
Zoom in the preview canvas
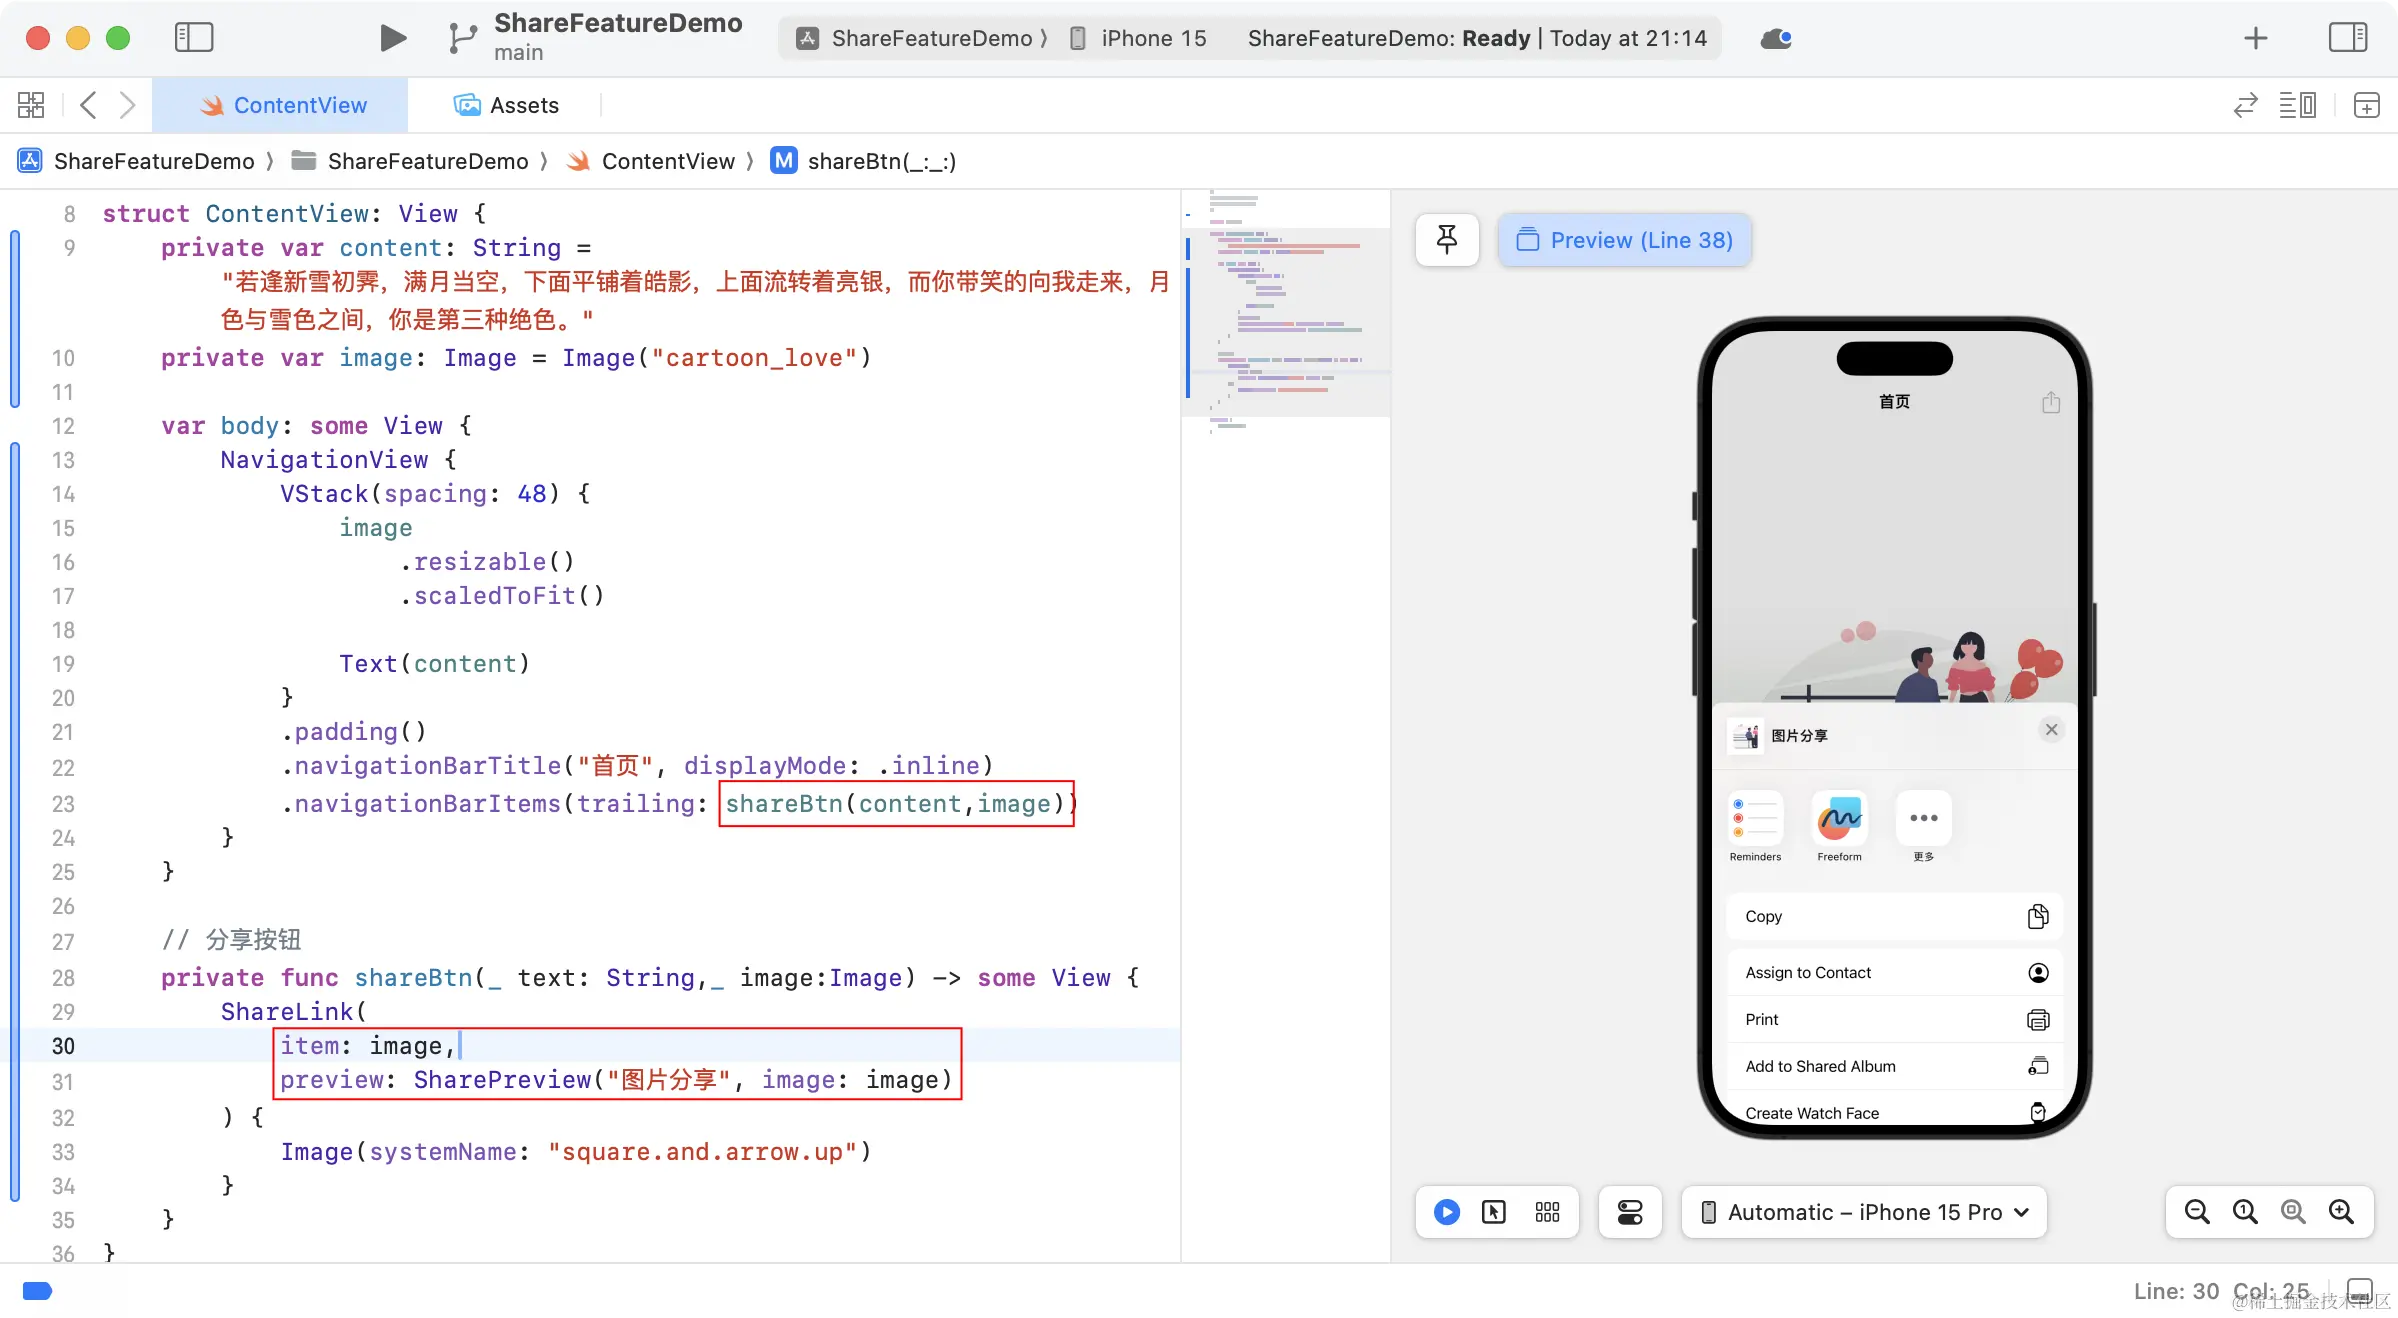[2341, 1212]
